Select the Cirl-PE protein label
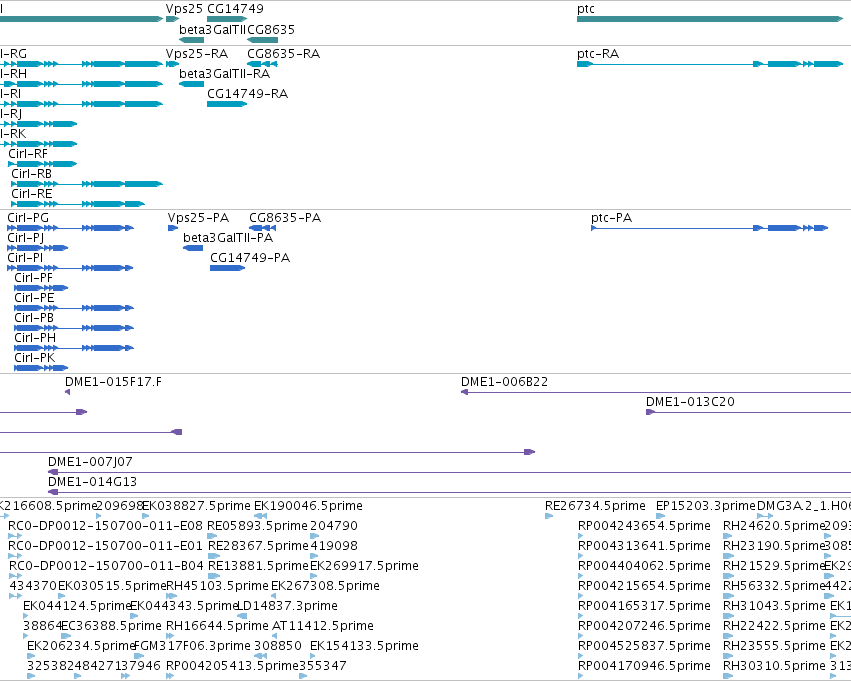The image size is (851, 681). pyautogui.click(x=34, y=298)
